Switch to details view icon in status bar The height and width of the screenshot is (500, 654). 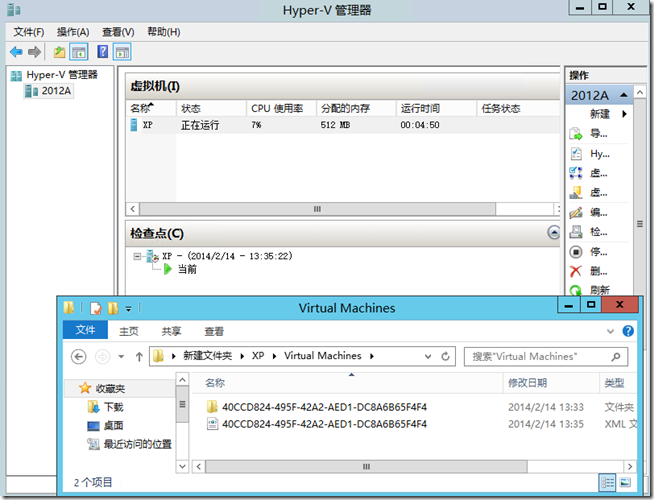tap(607, 483)
